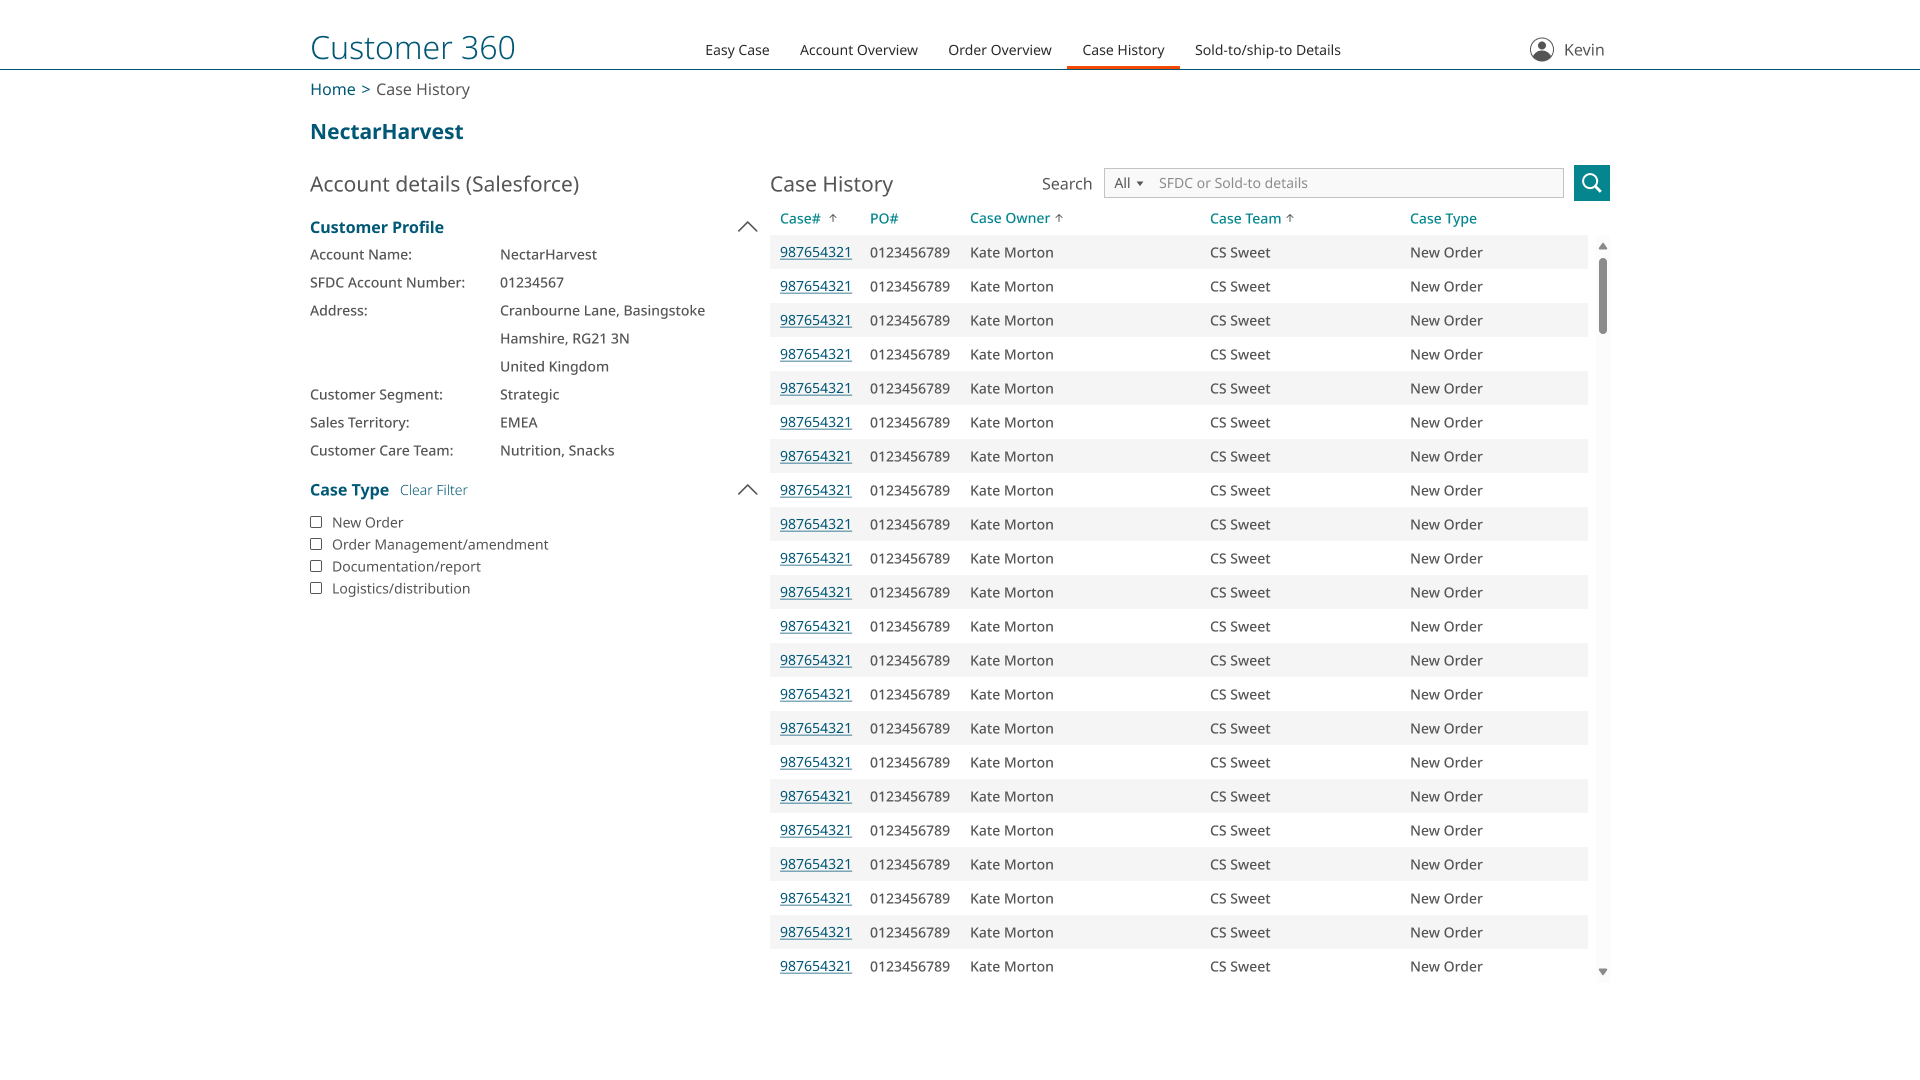Viewport: 1920px width, 1080px height.
Task: Click the Case Team sort arrow
Action: 1290,218
